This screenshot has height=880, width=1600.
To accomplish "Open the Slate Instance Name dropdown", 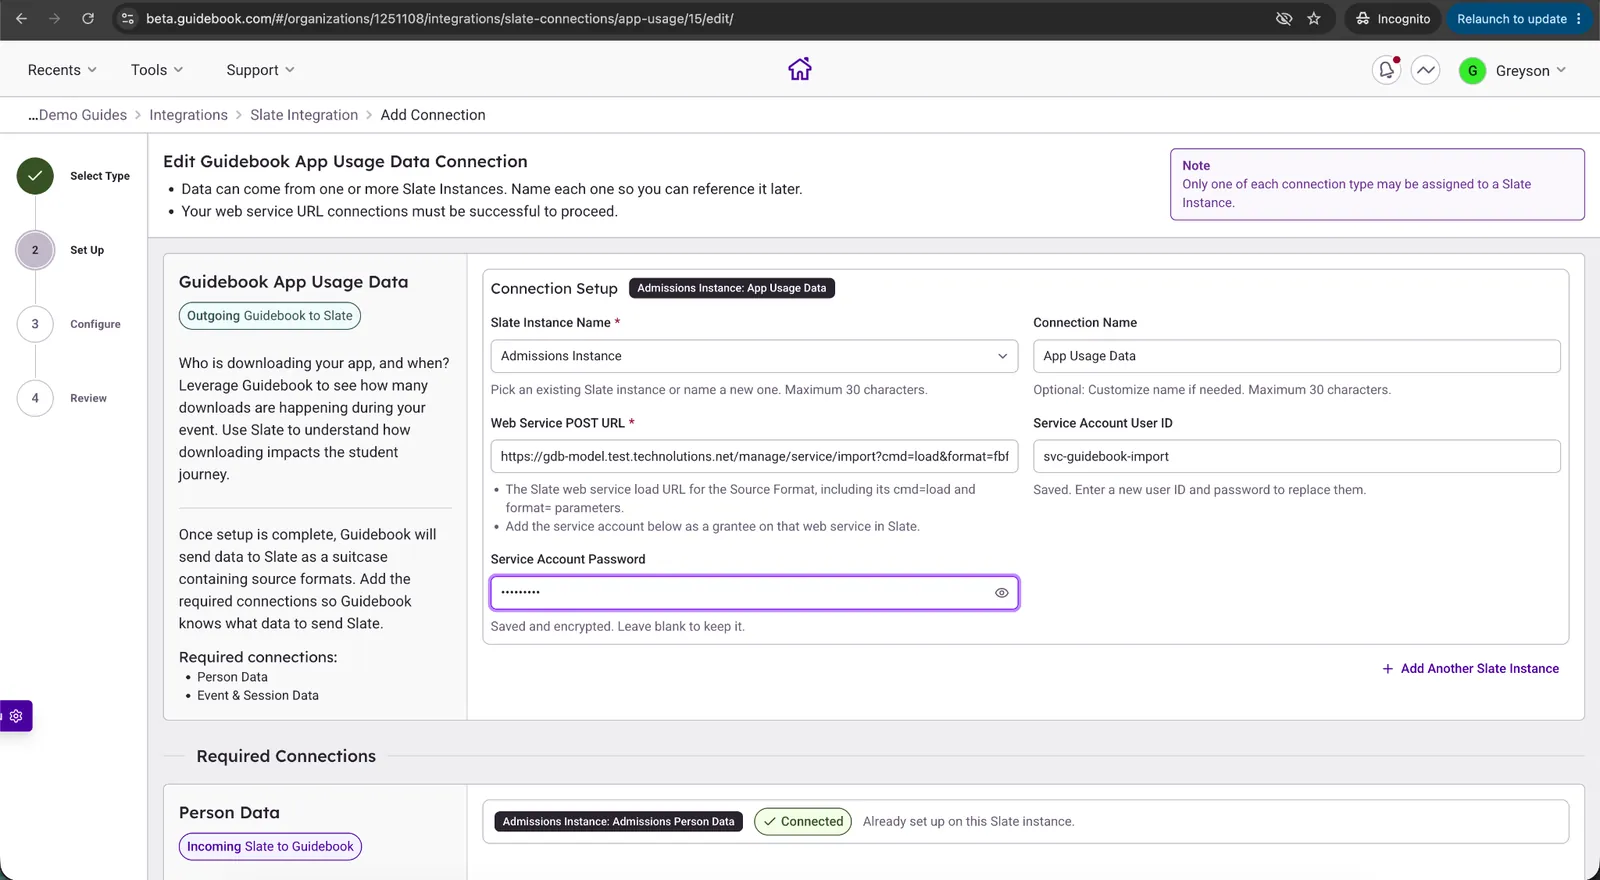I will coord(754,356).
